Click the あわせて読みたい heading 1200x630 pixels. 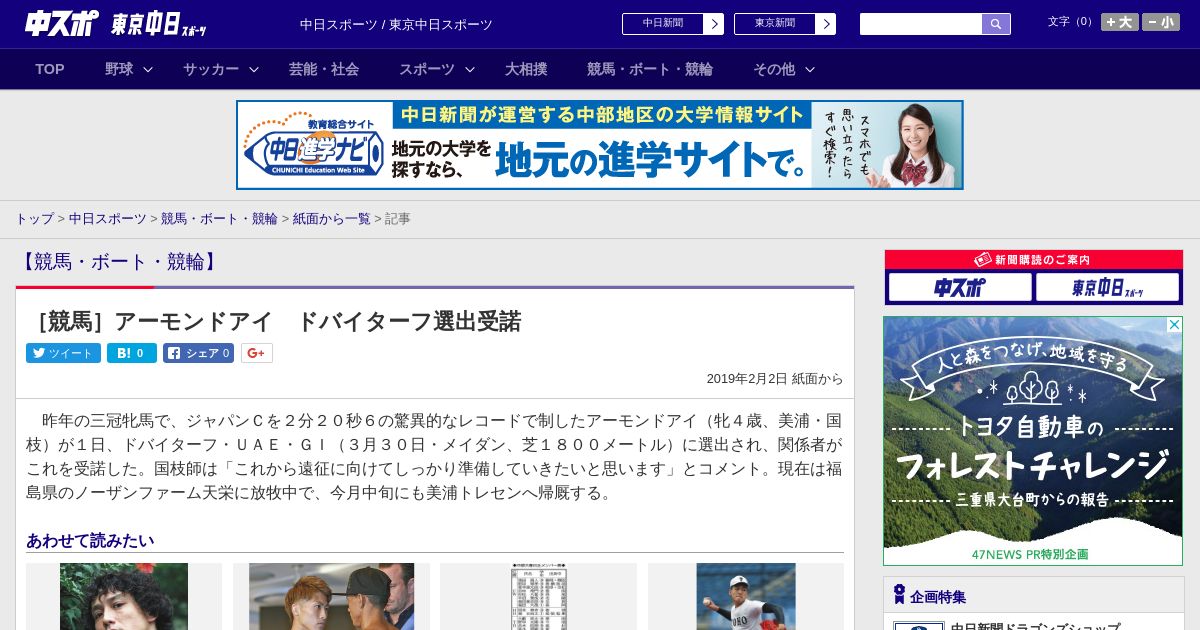90,541
